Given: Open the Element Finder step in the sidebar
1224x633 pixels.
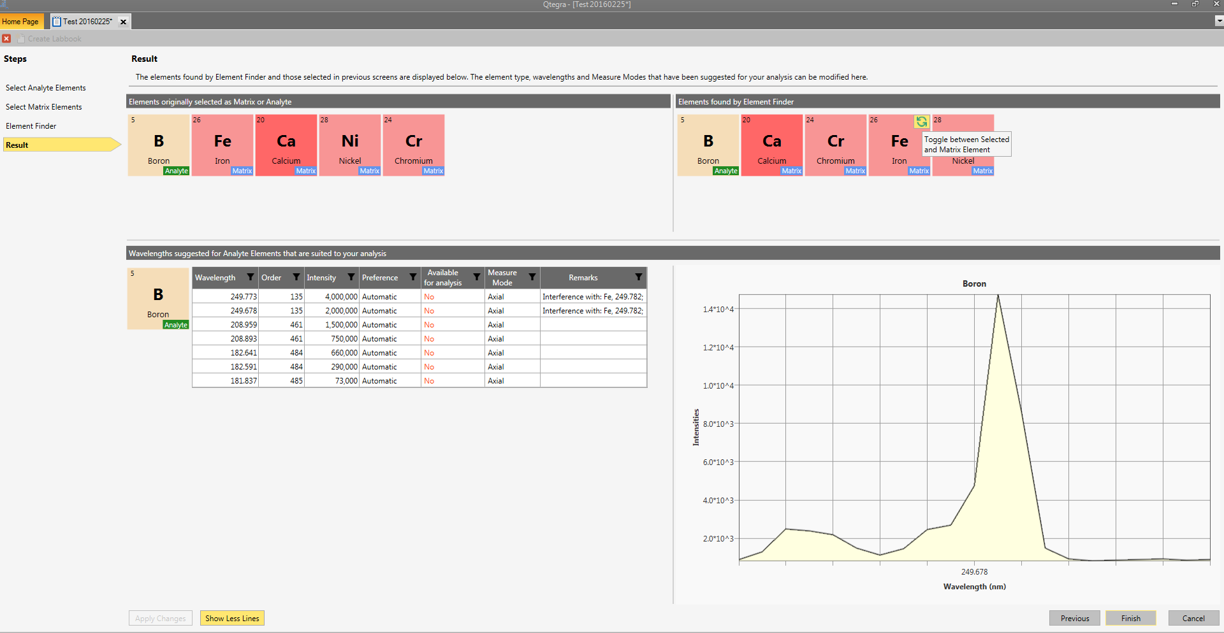Looking at the screenshot, I should 32,126.
